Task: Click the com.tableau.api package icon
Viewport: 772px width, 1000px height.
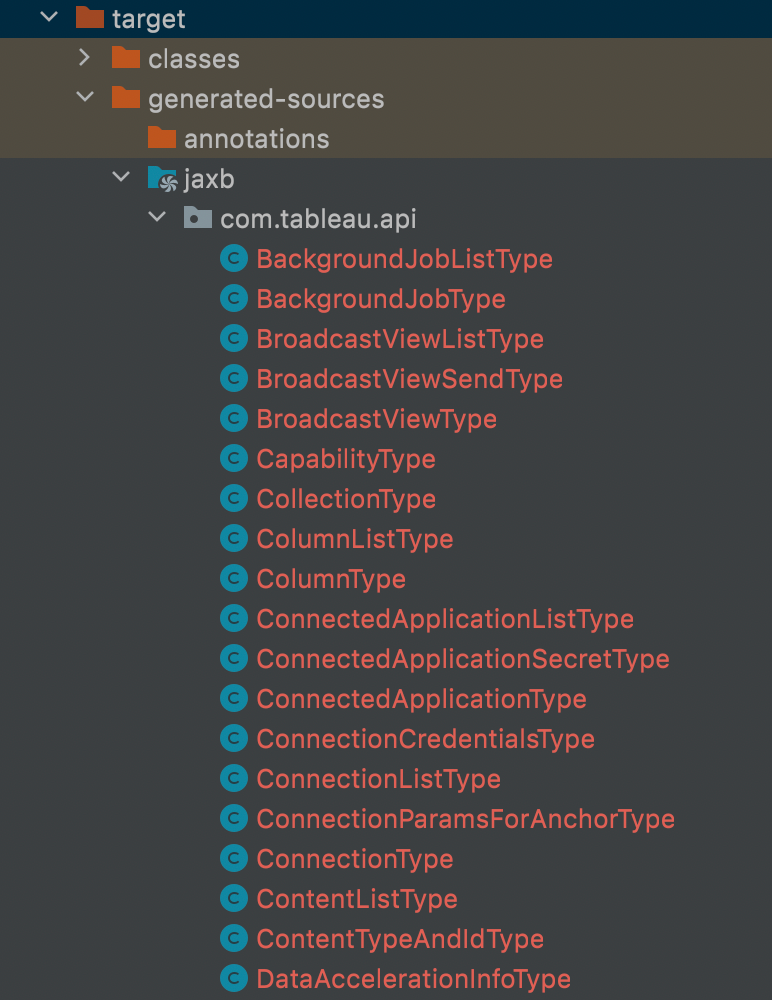Action: pyautogui.click(x=197, y=218)
